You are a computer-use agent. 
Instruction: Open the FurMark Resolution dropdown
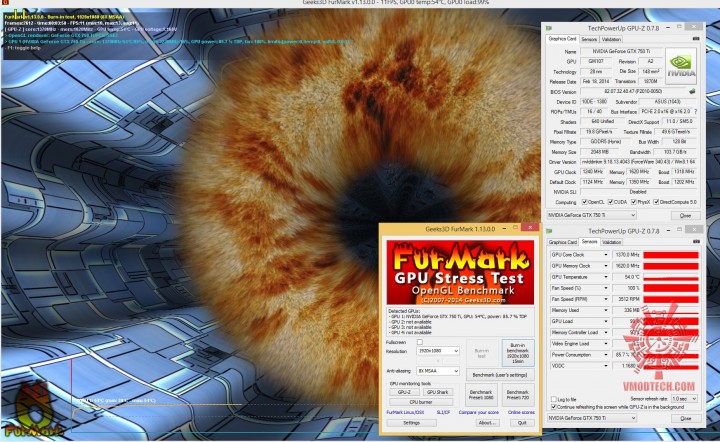(x=438, y=351)
